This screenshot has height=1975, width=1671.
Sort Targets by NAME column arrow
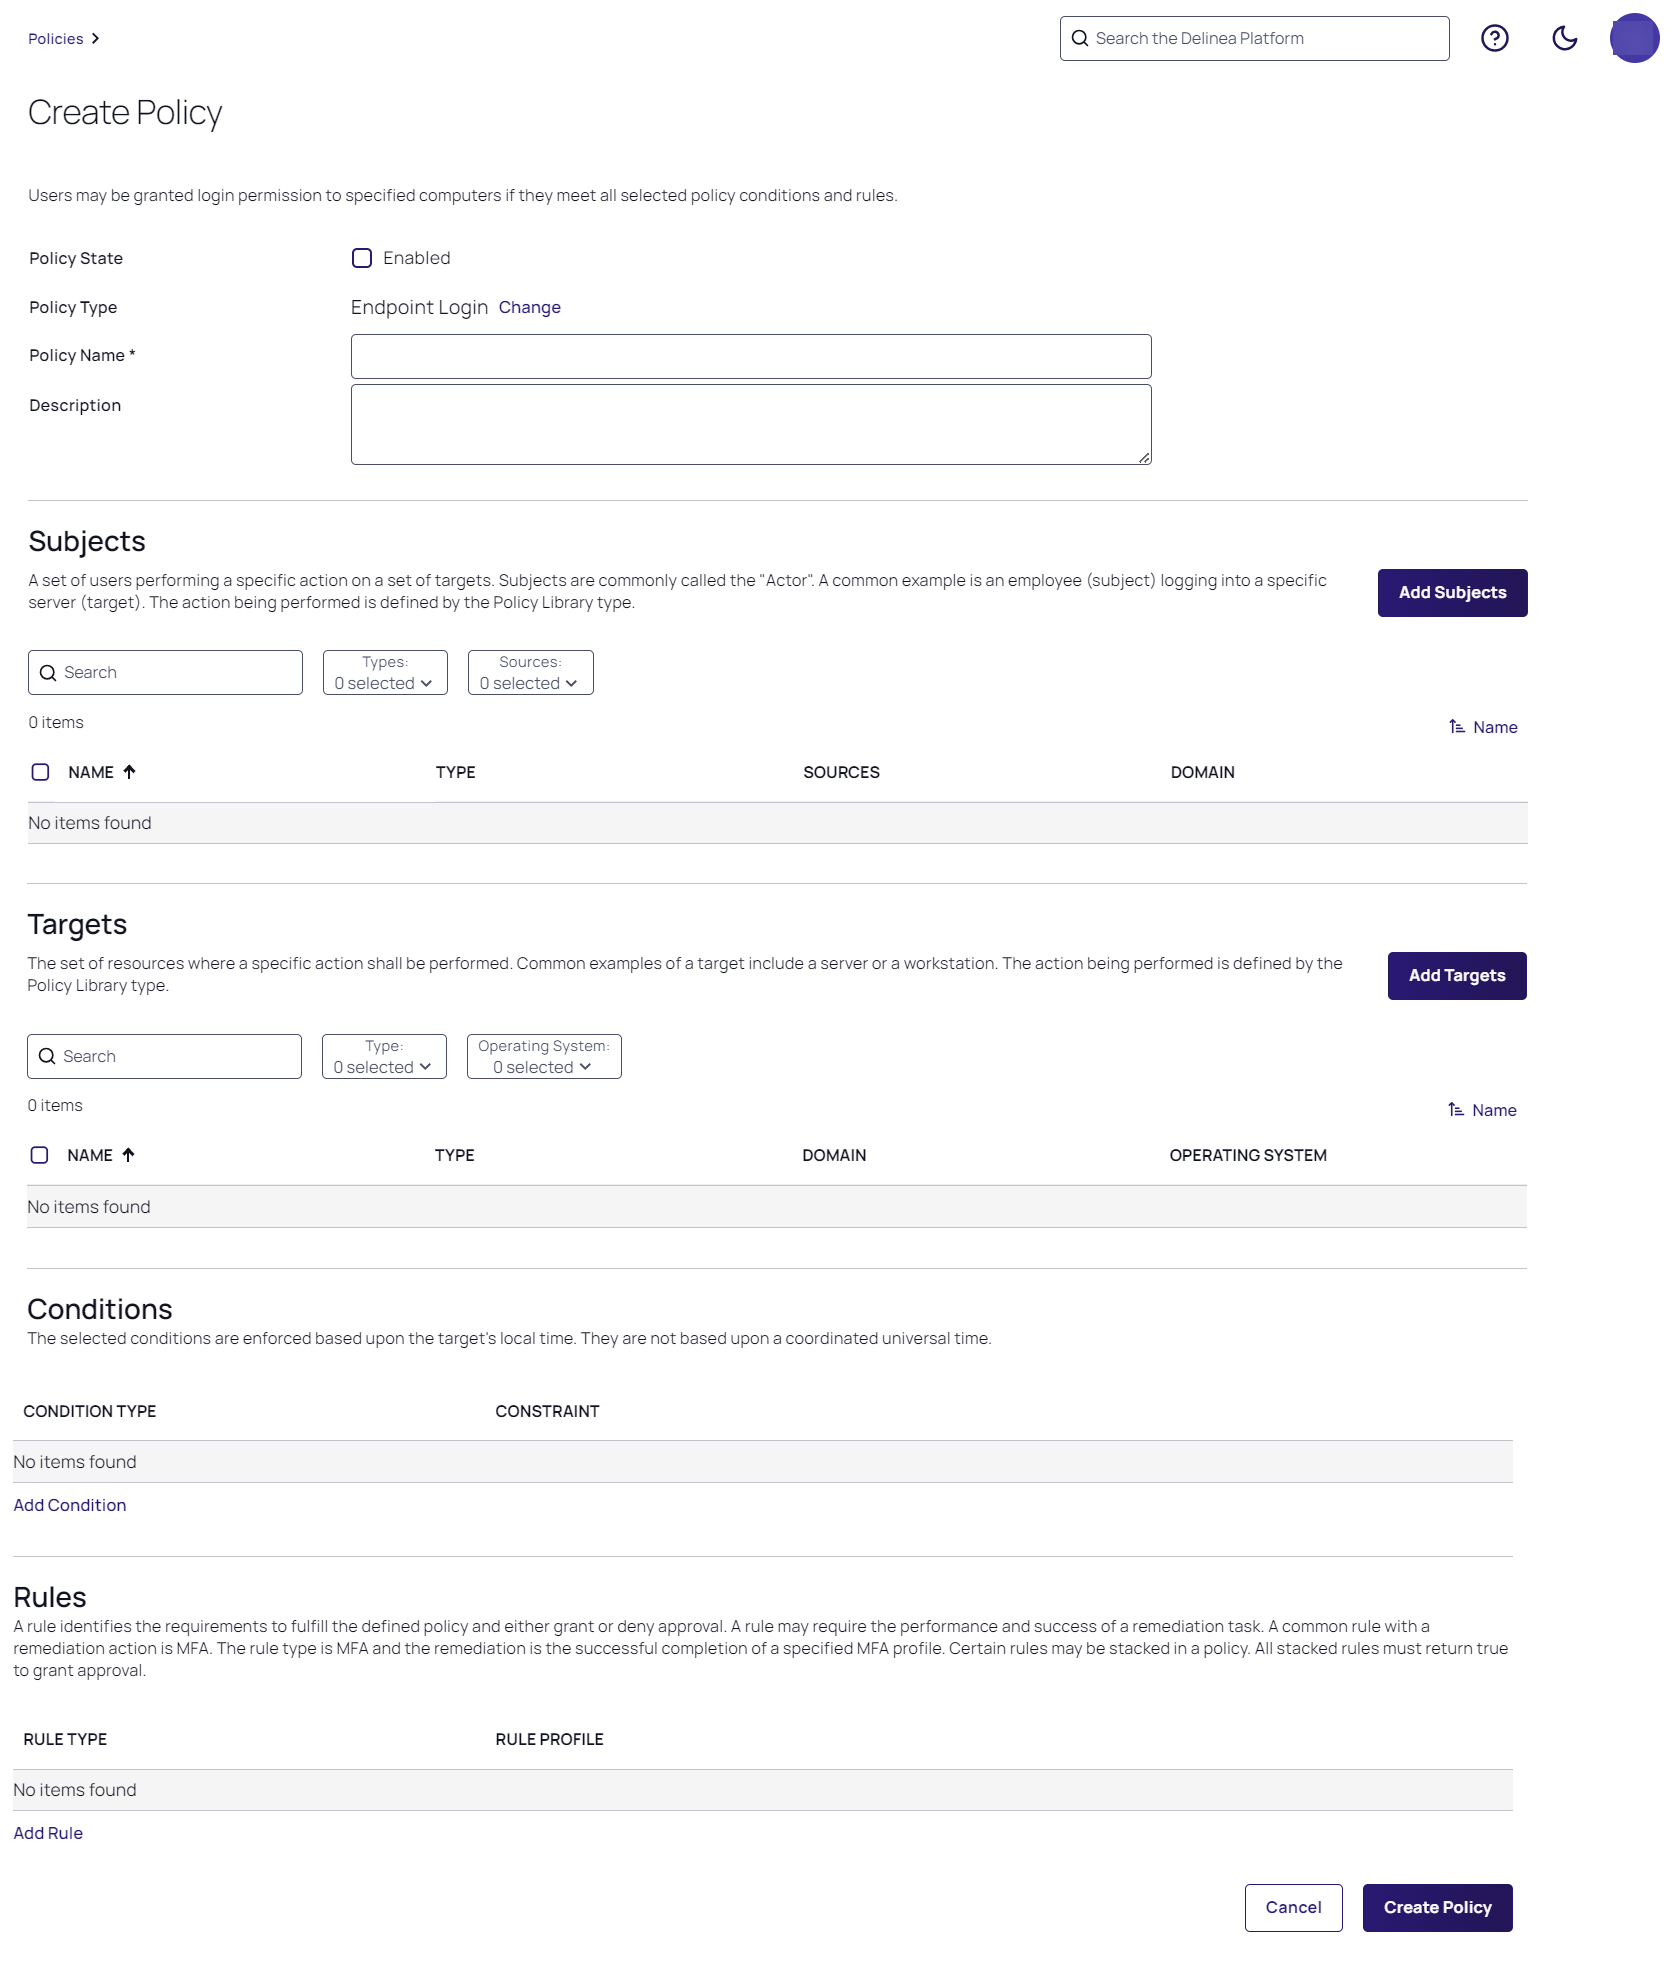pyautogui.click(x=128, y=1155)
